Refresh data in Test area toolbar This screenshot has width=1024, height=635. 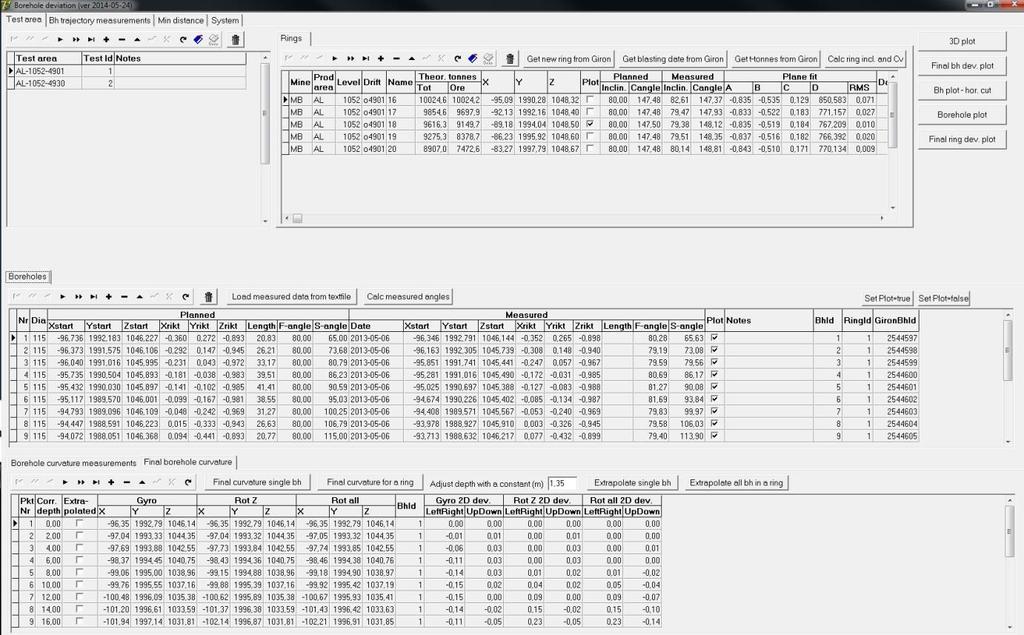[183, 40]
